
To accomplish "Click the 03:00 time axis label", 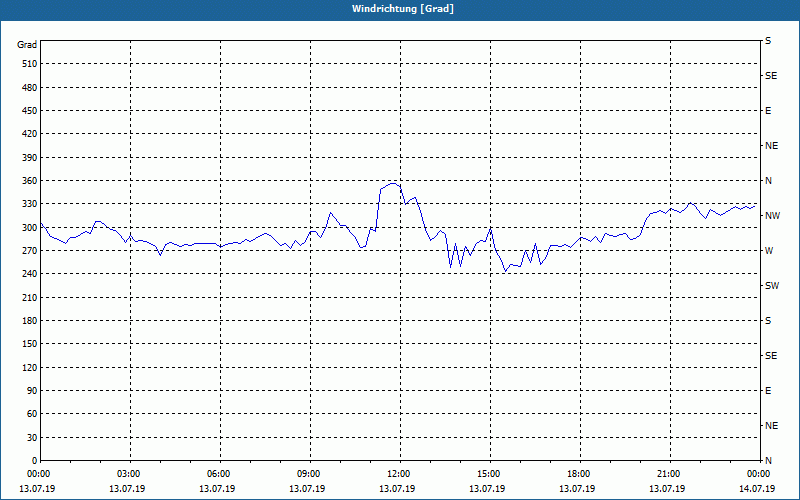I will [x=128, y=474].
